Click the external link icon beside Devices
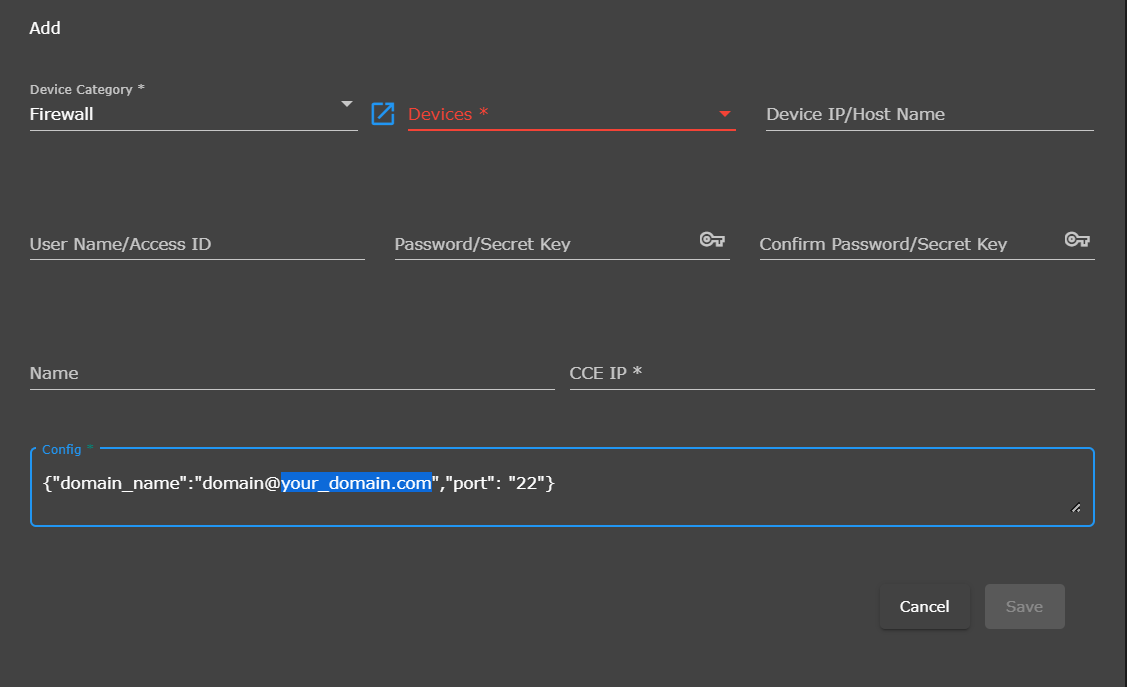Image resolution: width=1127 pixels, height=687 pixels. [x=382, y=114]
